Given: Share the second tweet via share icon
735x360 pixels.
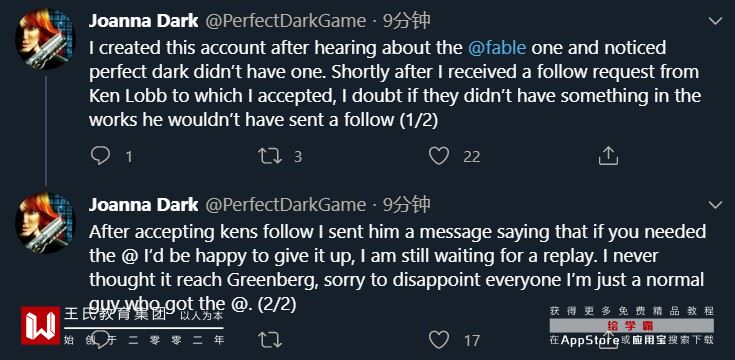Looking at the screenshot, I should (608, 340).
